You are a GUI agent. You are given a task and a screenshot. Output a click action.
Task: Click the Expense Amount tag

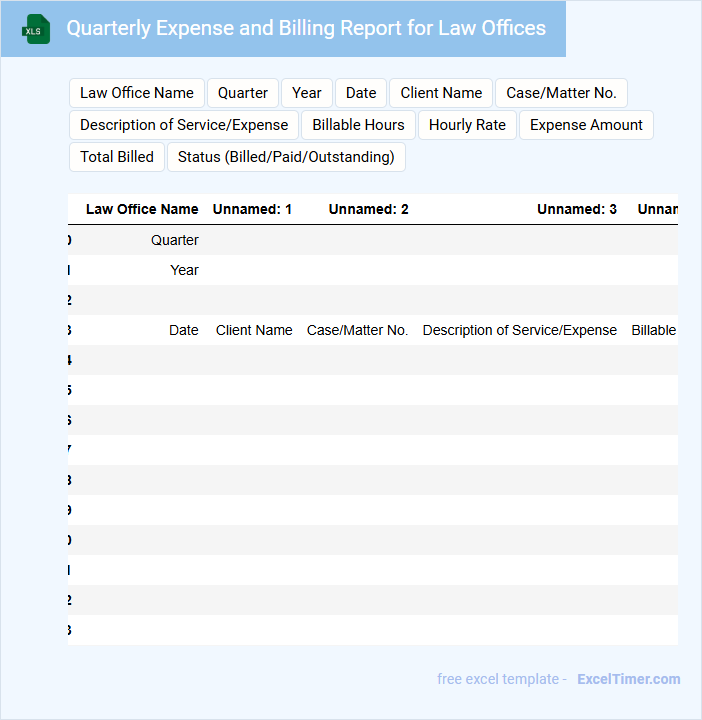click(586, 125)
